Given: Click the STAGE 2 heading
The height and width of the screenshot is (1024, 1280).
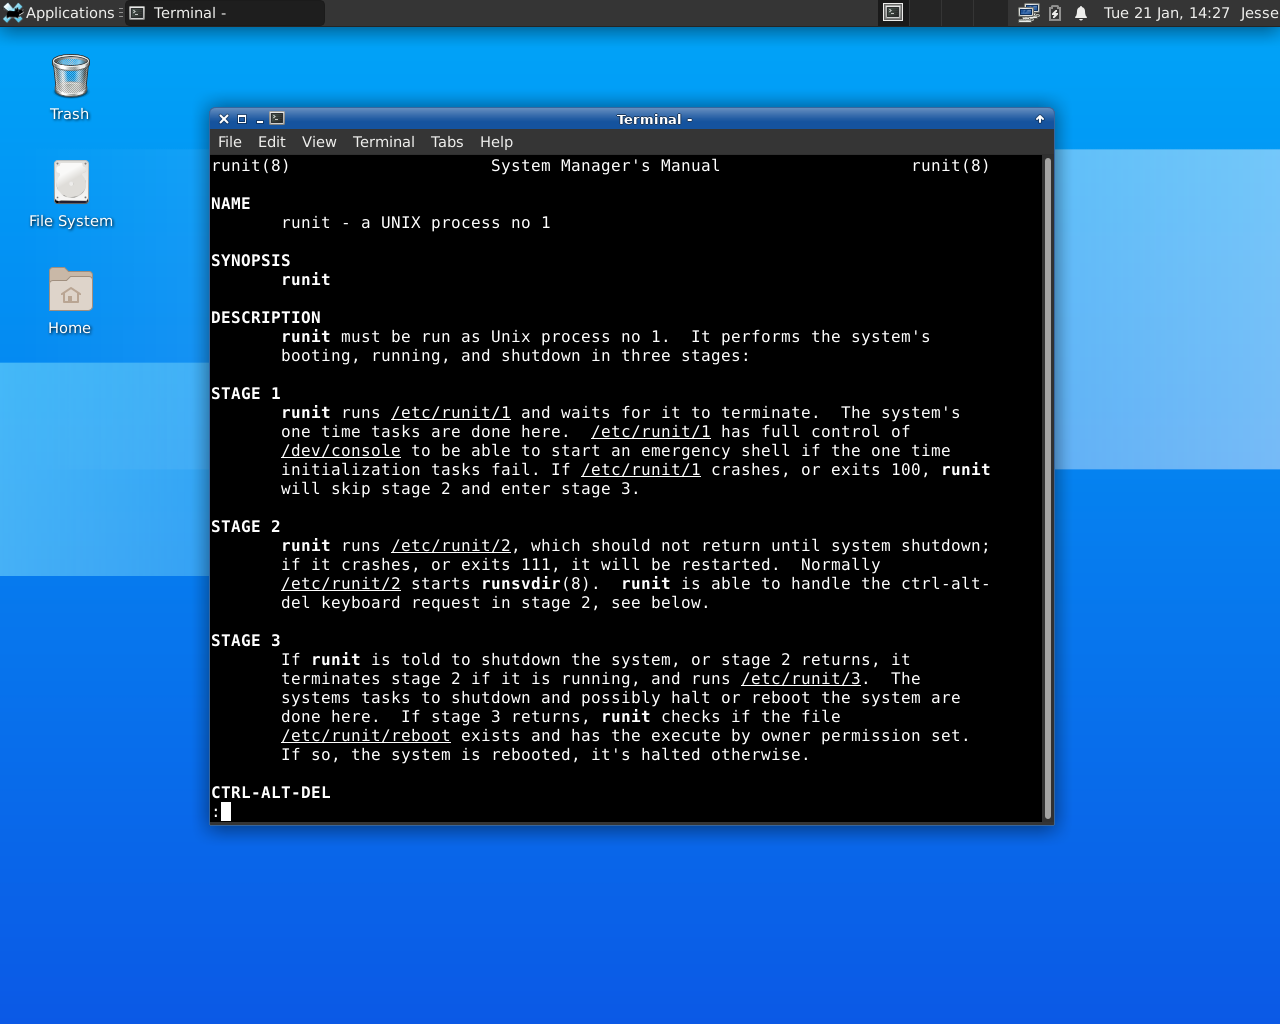Looking at the screenshot, I should 246,527.
